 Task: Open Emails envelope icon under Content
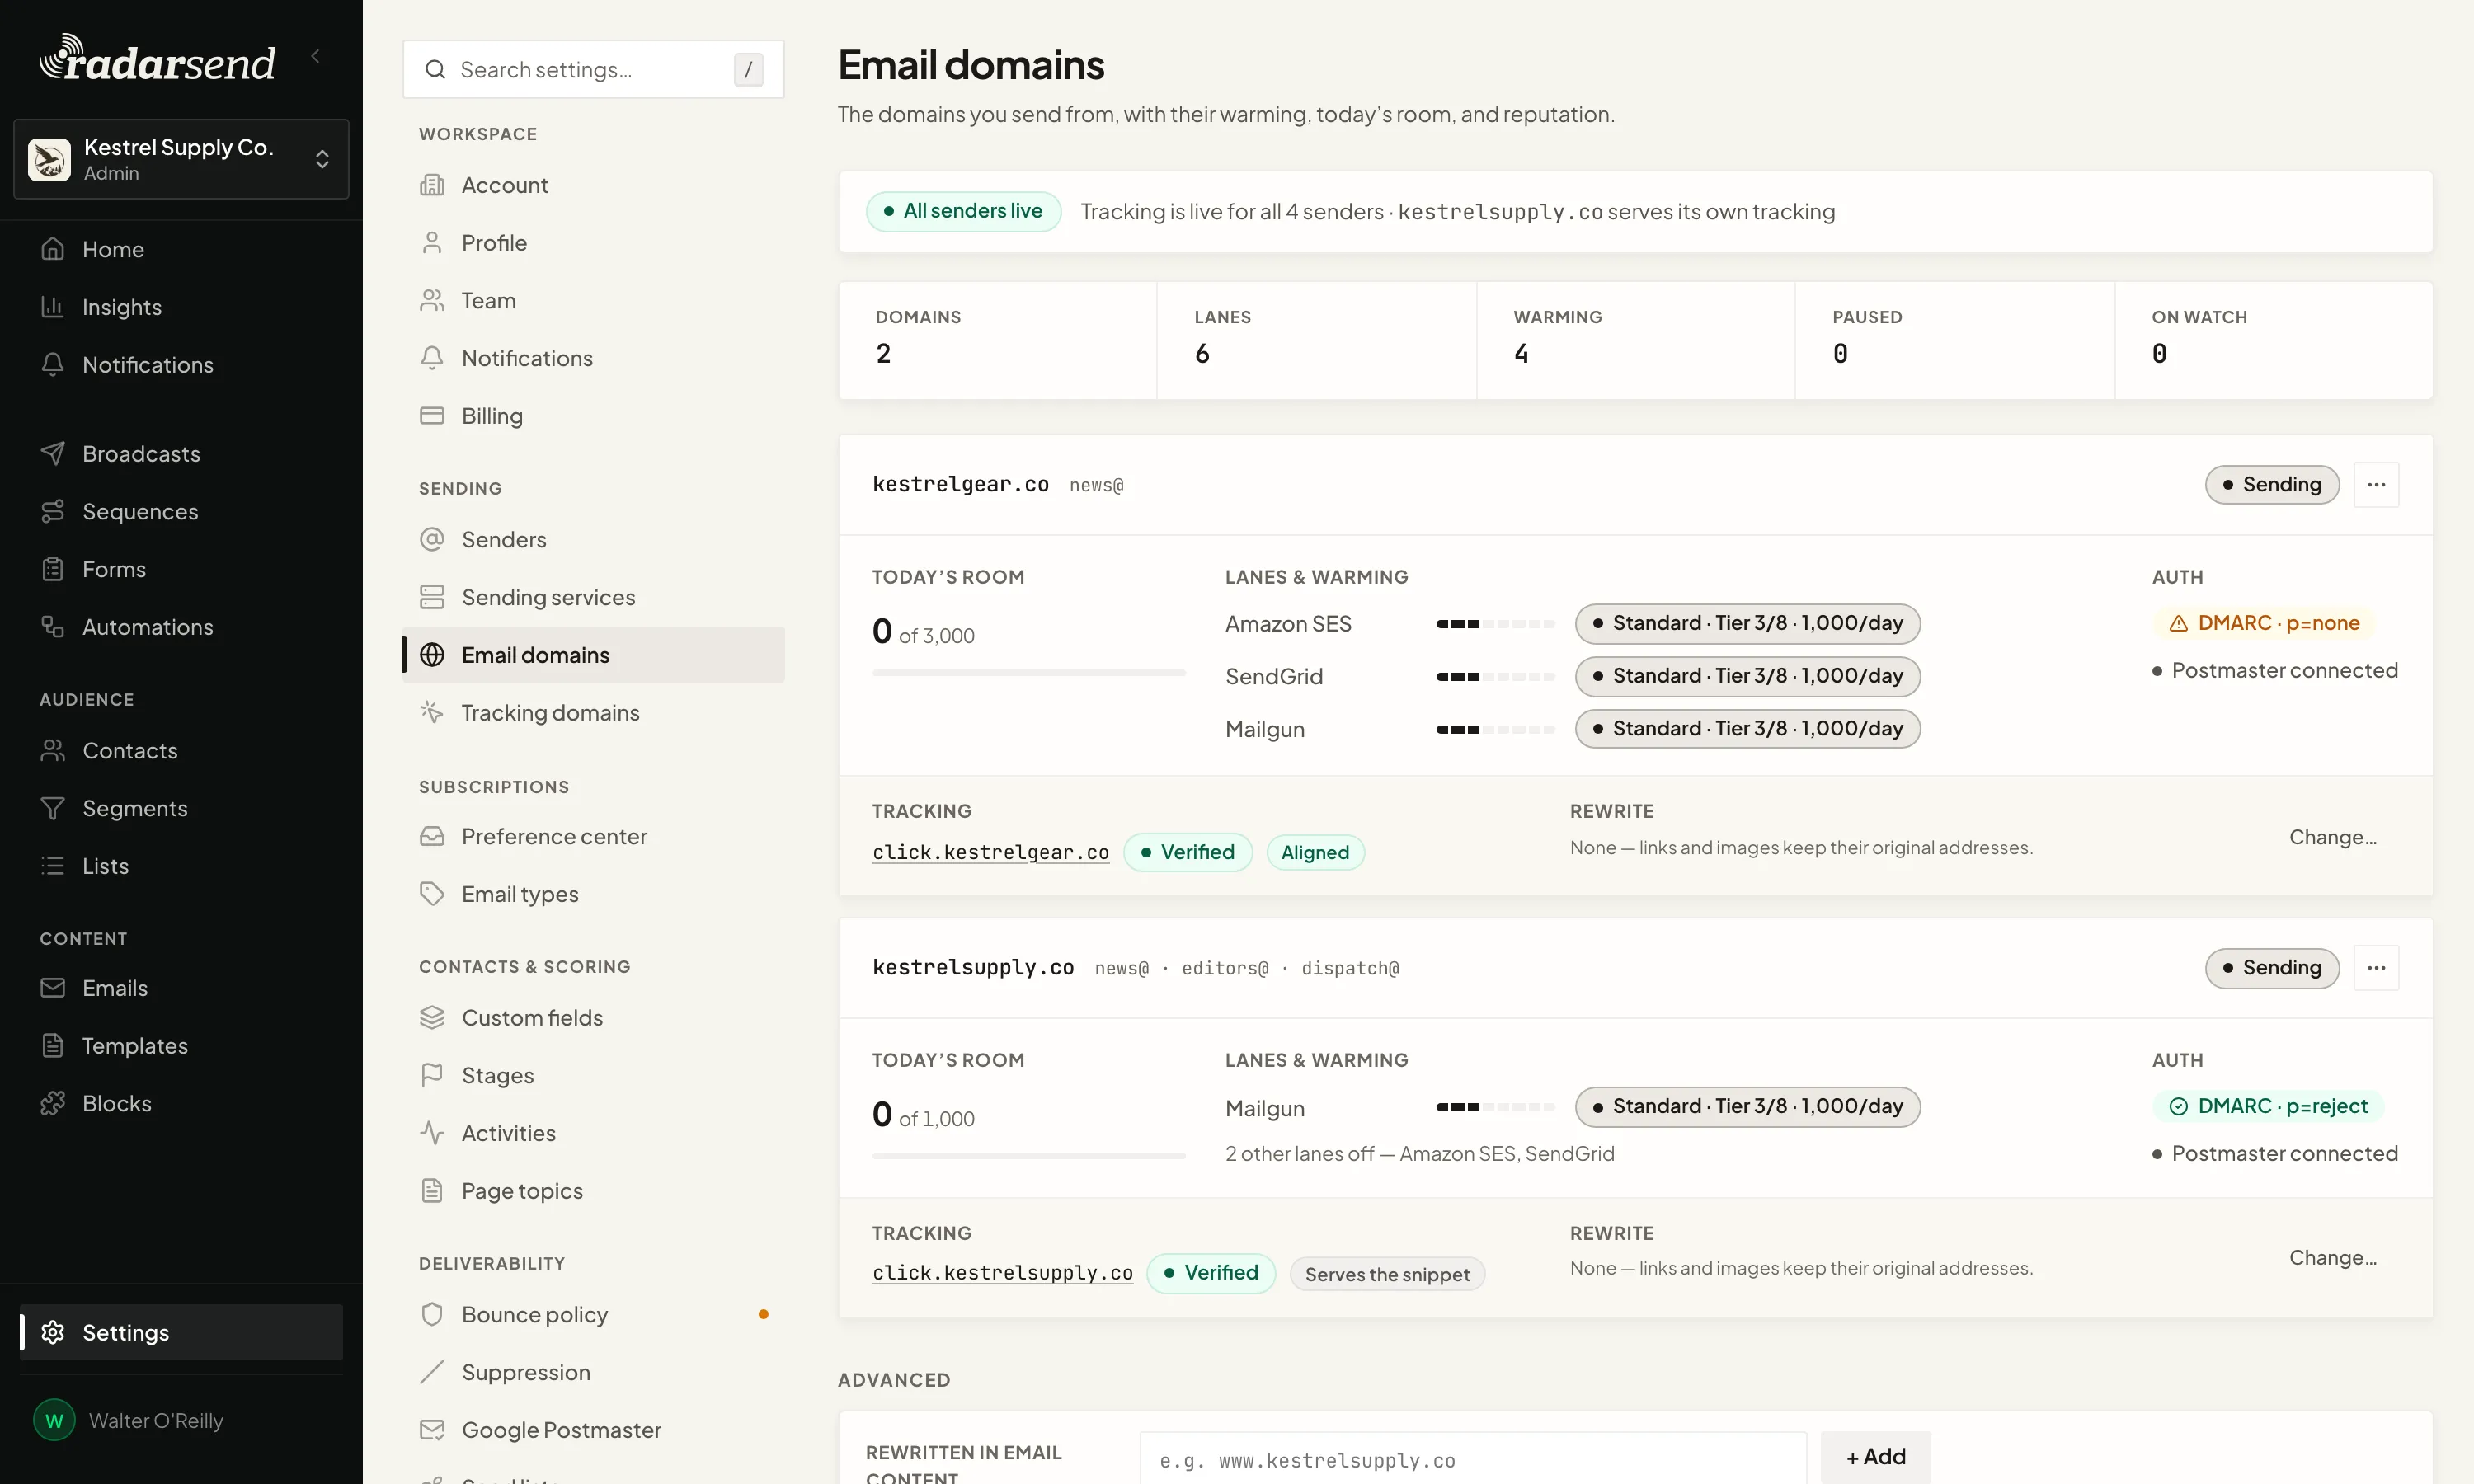click(53, 988)
